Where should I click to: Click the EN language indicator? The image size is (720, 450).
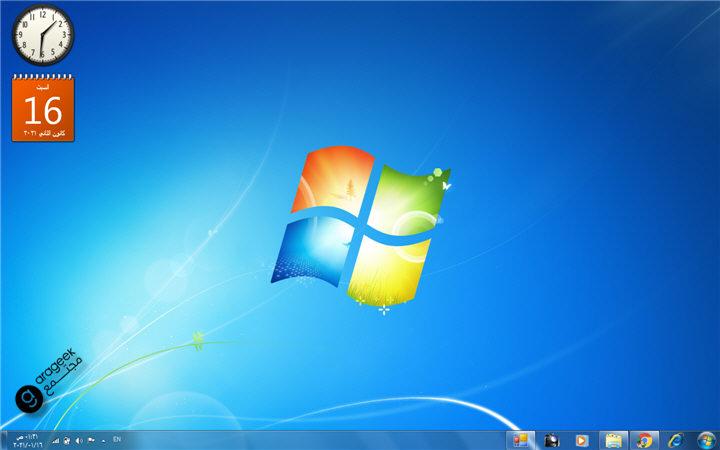(117, 439)
